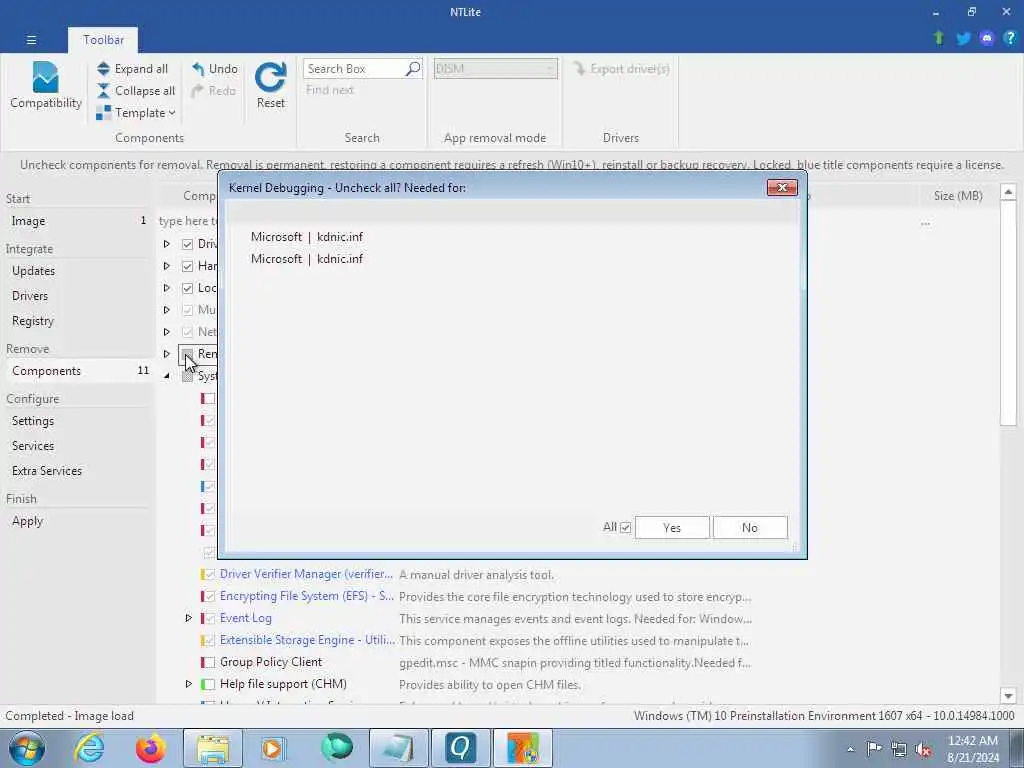Click Yes in the dialog
This screenshot has height=768, width=1024.
(672, 528)
